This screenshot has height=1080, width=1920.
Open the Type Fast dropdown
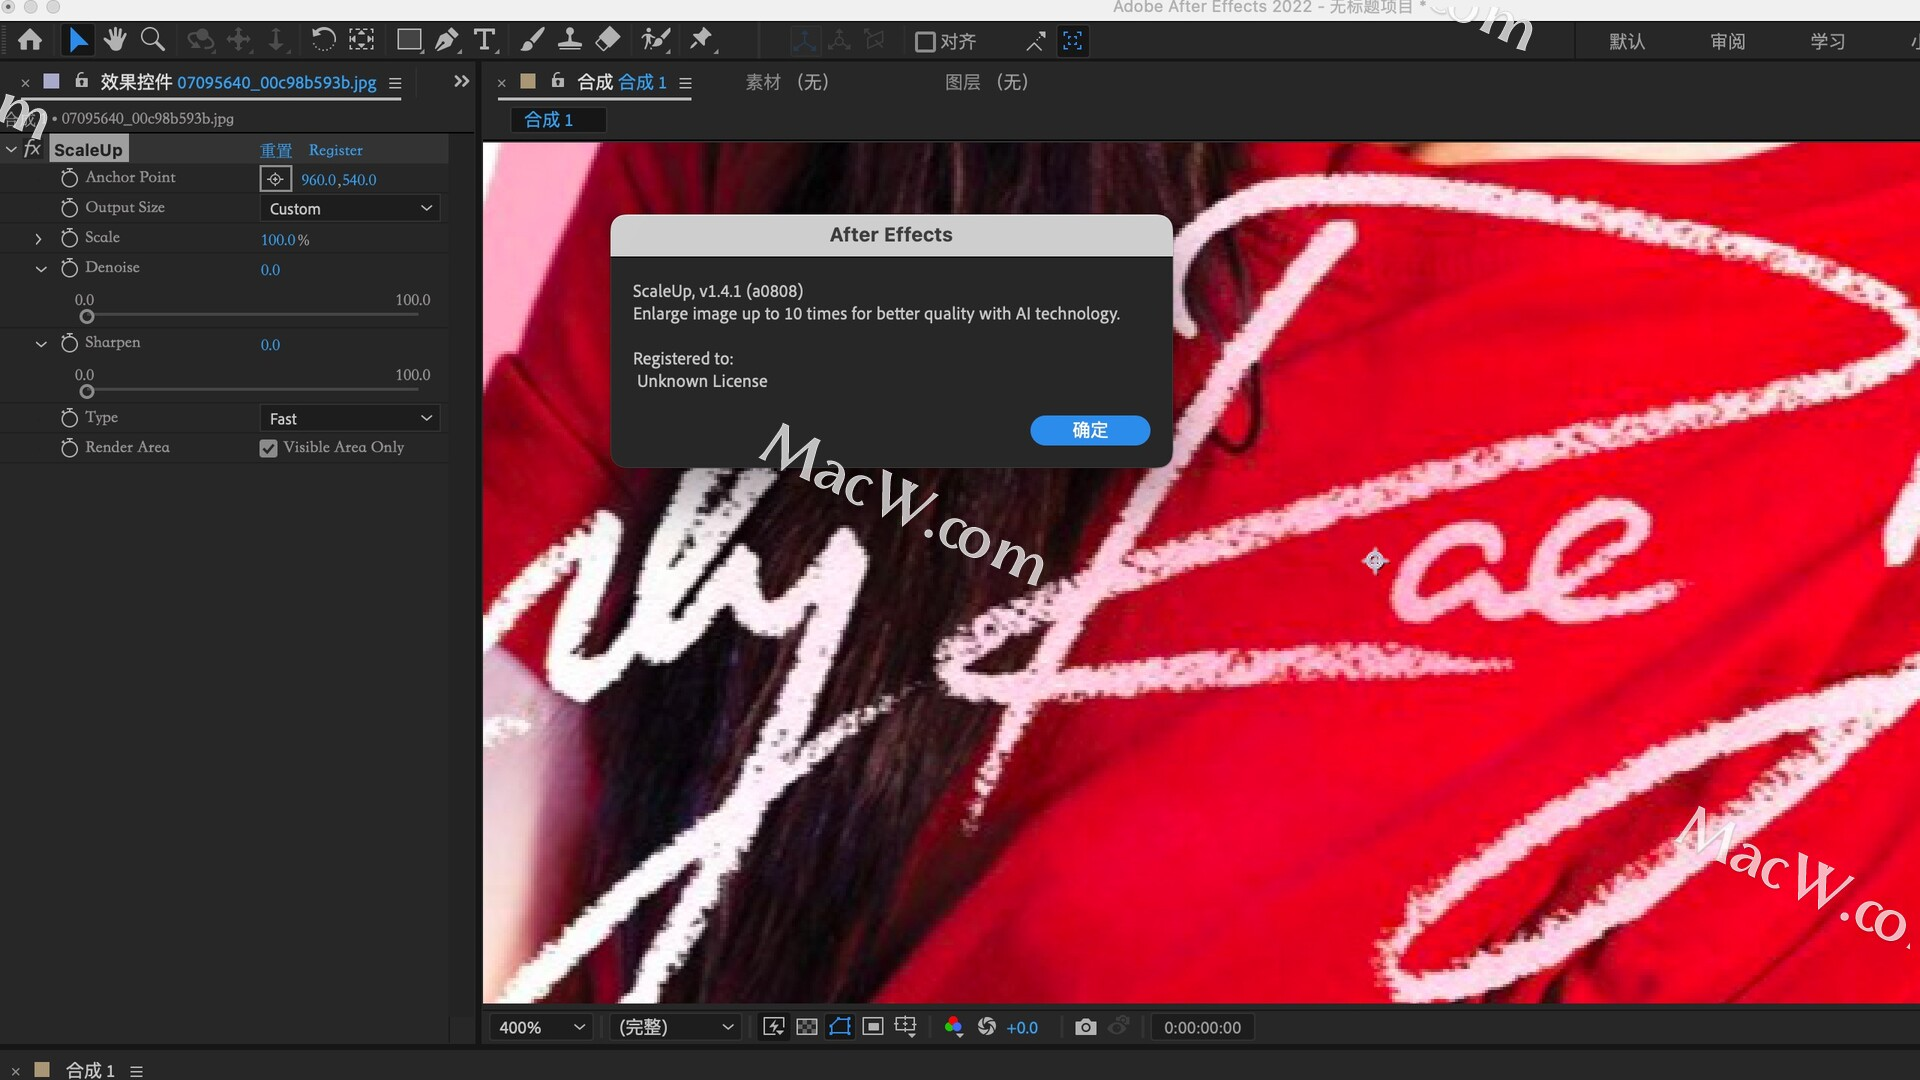[350, 418]
